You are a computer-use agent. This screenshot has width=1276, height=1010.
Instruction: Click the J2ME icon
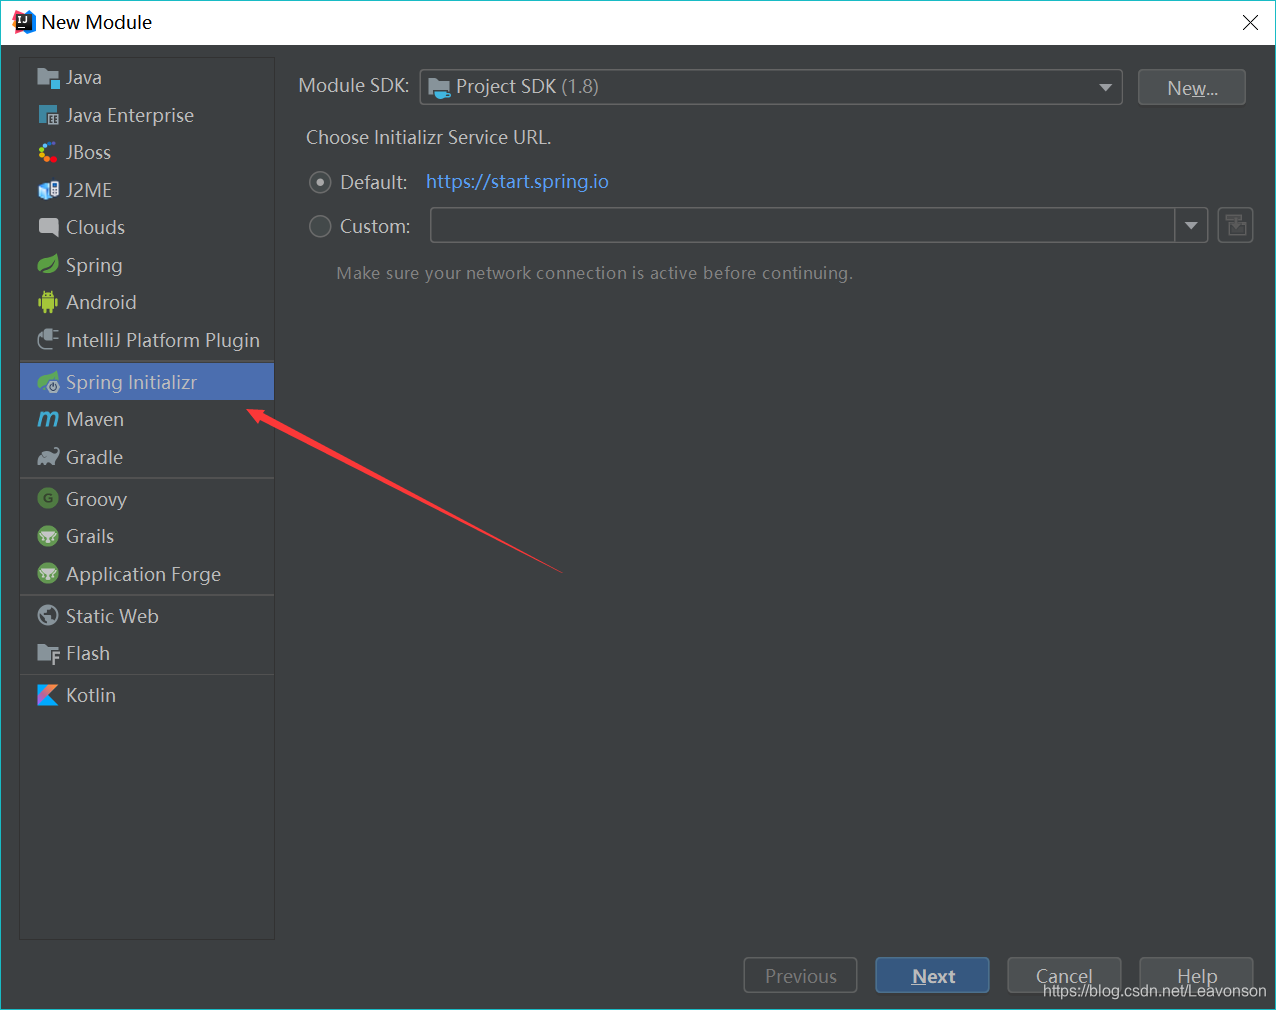tap(48, 190)
